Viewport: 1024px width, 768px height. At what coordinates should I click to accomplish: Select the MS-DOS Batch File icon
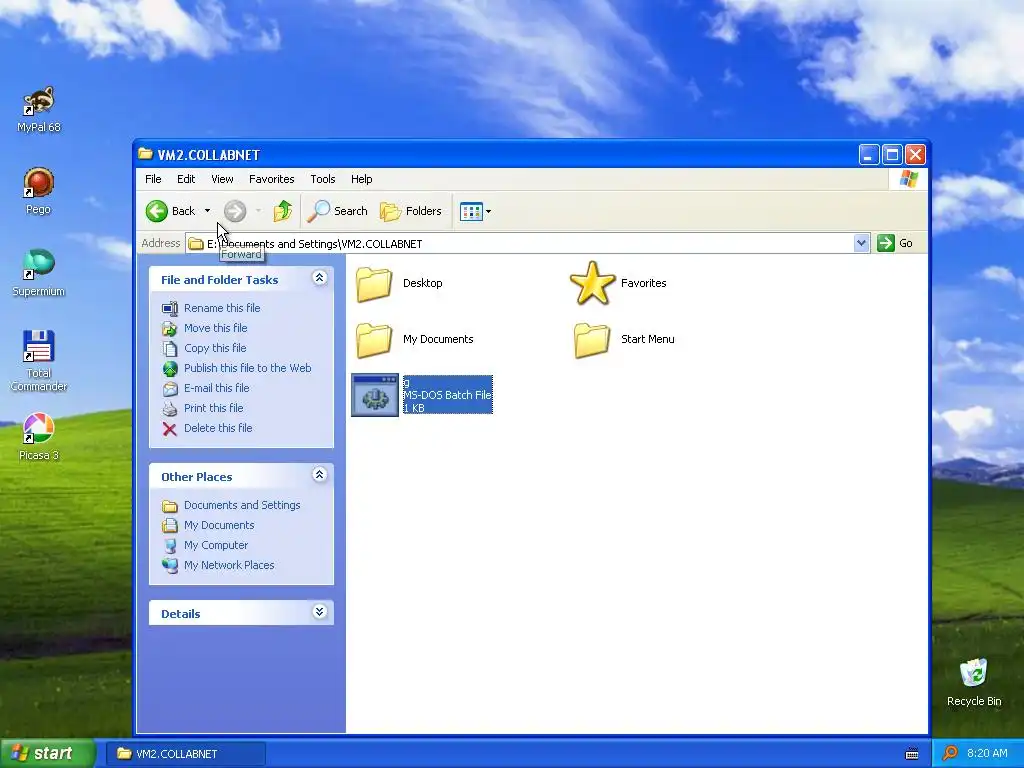[375, 394]
